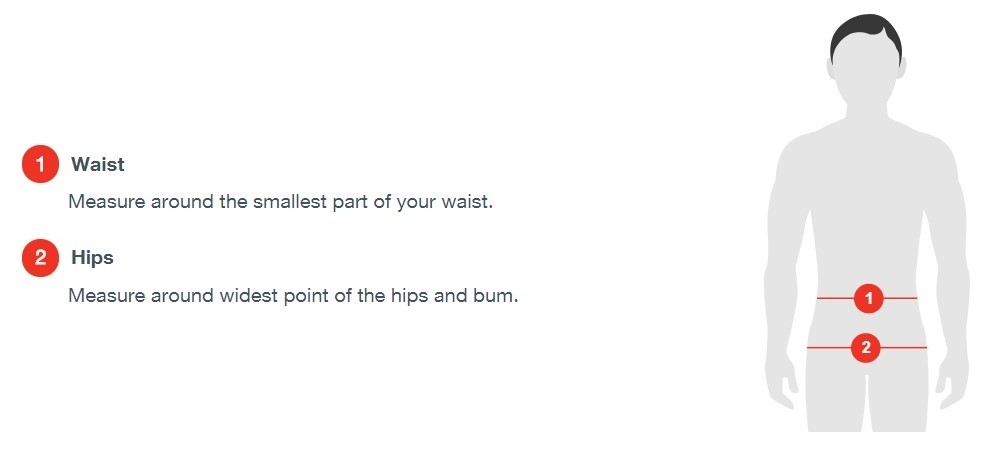The width and height of the screenshot is (986, 449).
Task: Click the Hips heading
Action: [92, 258]
